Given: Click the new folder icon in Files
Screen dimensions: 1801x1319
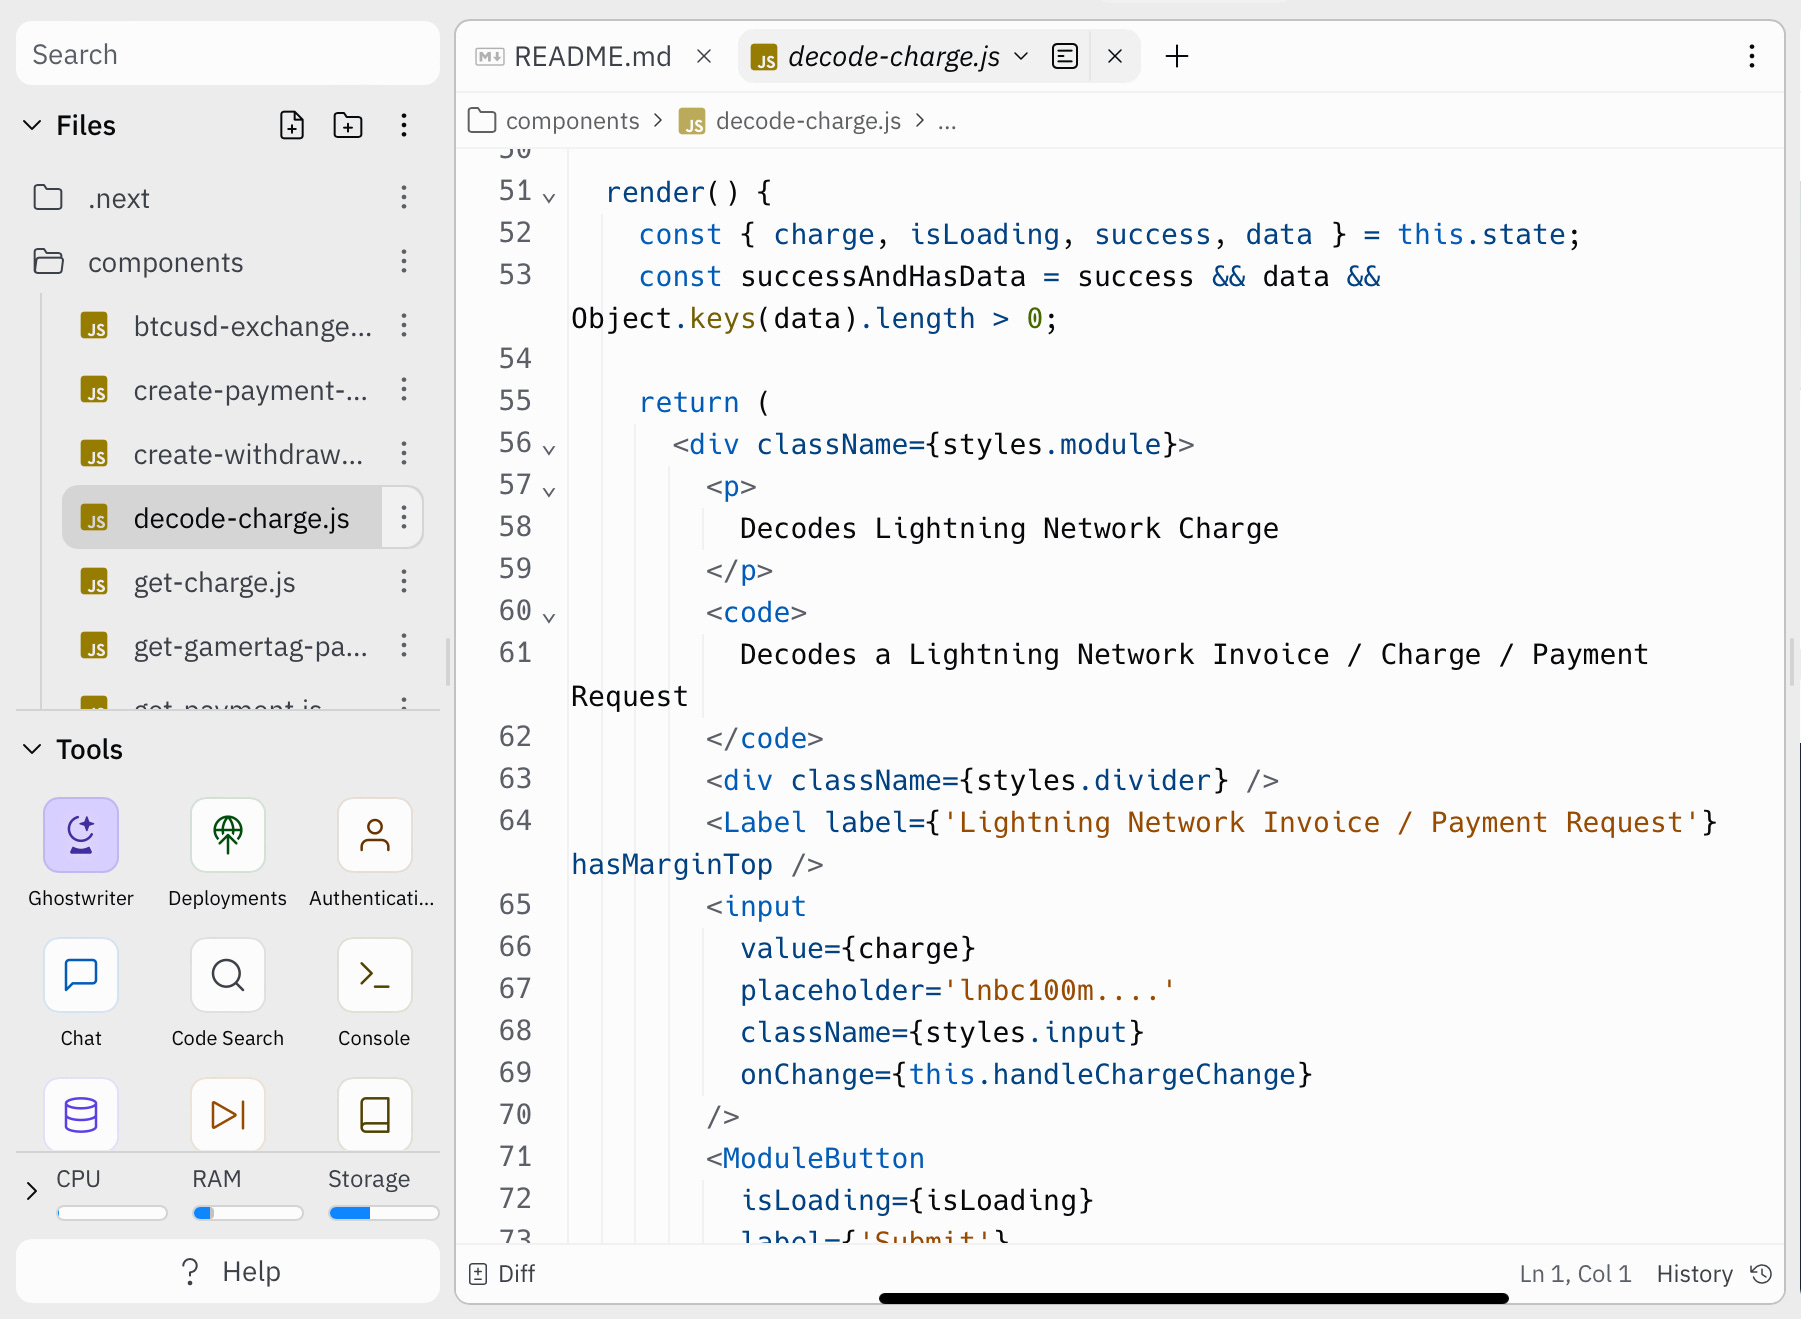Looking at the screenshot, I should [348, 125].
